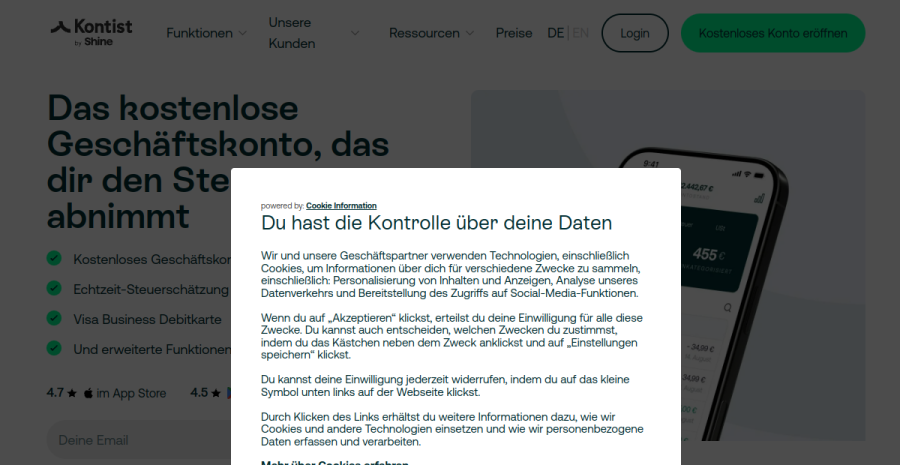Expand the Funktionen dropdown chevron
Viewport: 900px width, 465px height.
pyautogui.click(x=242, y=33)
